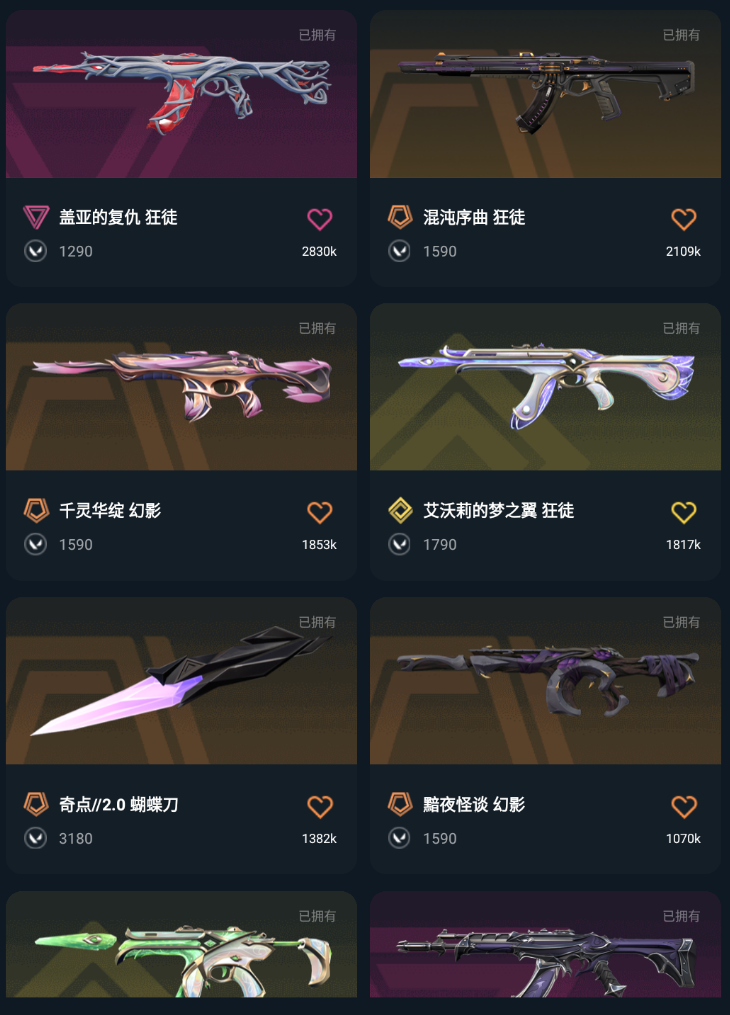Screen dimensions: 730x1015
Task: Select the yellow diamond tier icon of 艾沃莉的梦之翼
Action: coord(400,510)
